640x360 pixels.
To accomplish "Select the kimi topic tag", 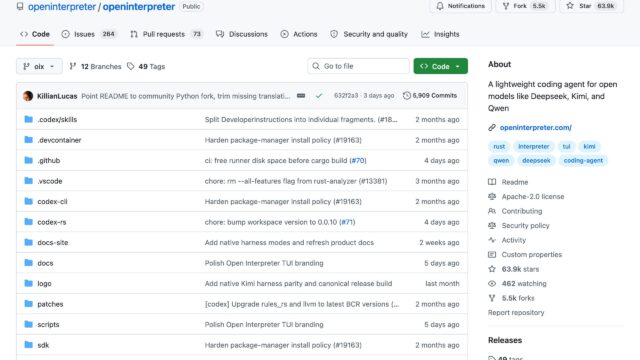I will 589,146.
